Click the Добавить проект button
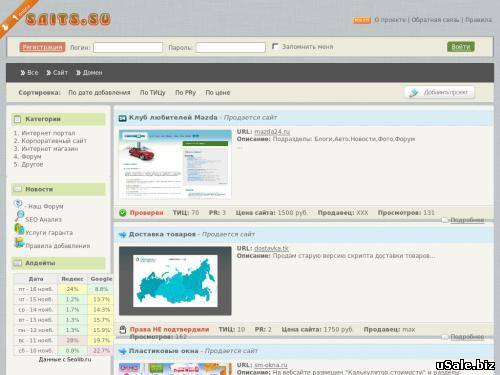The image size is (500, 375). pos(439,92)
